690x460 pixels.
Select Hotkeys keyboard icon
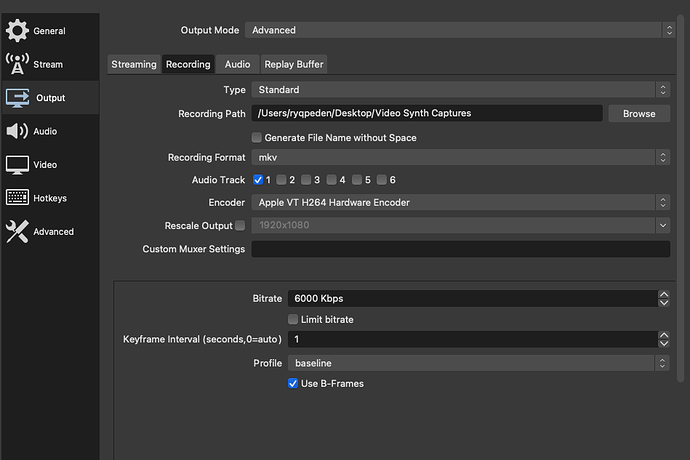(x=17, y=198)
